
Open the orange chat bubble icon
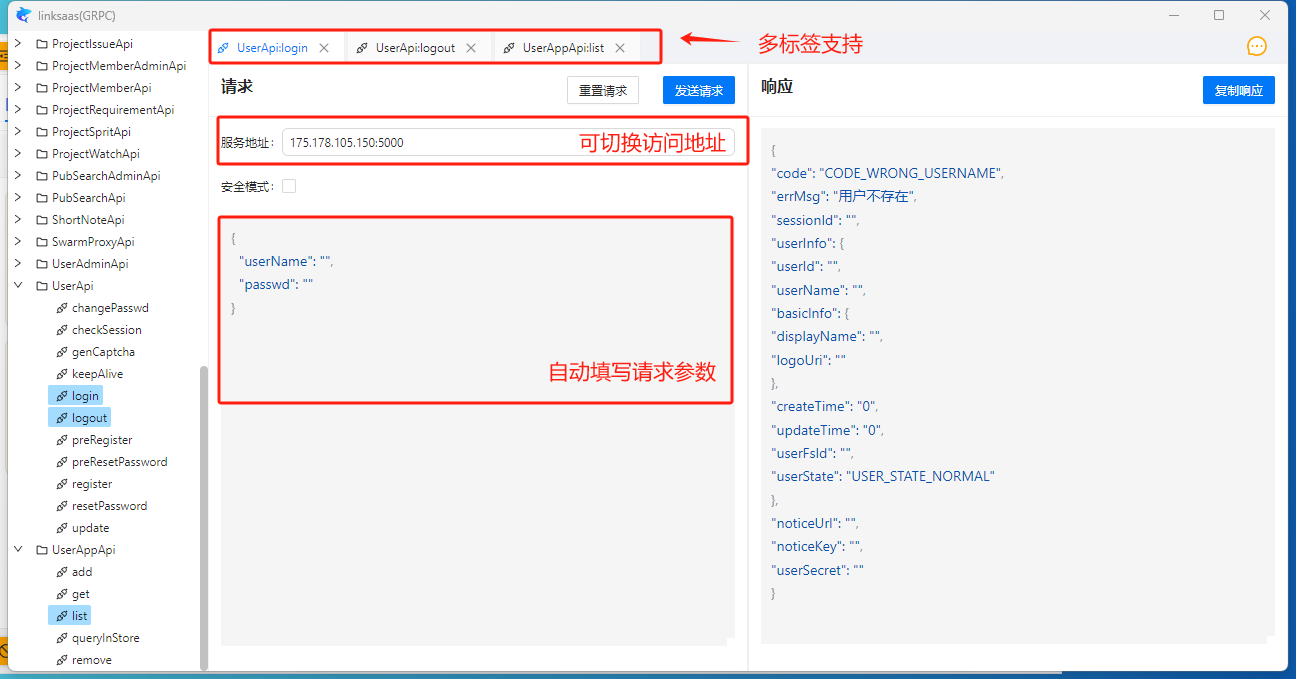click(x=1257, y=46)
